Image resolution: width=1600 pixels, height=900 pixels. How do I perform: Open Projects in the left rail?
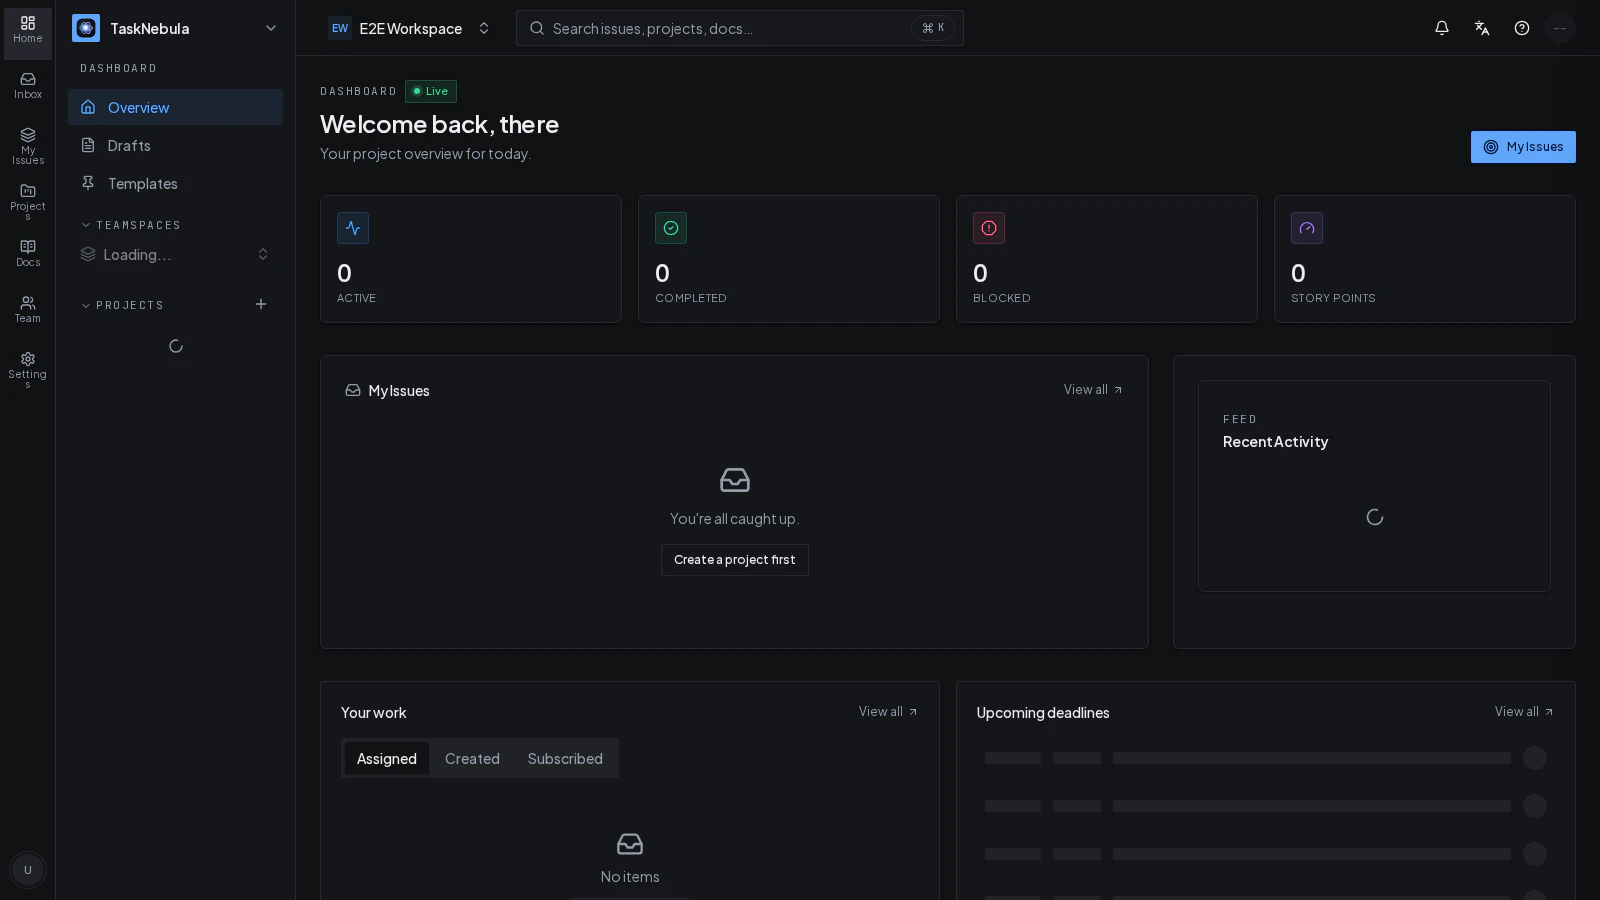coord(28,202)
